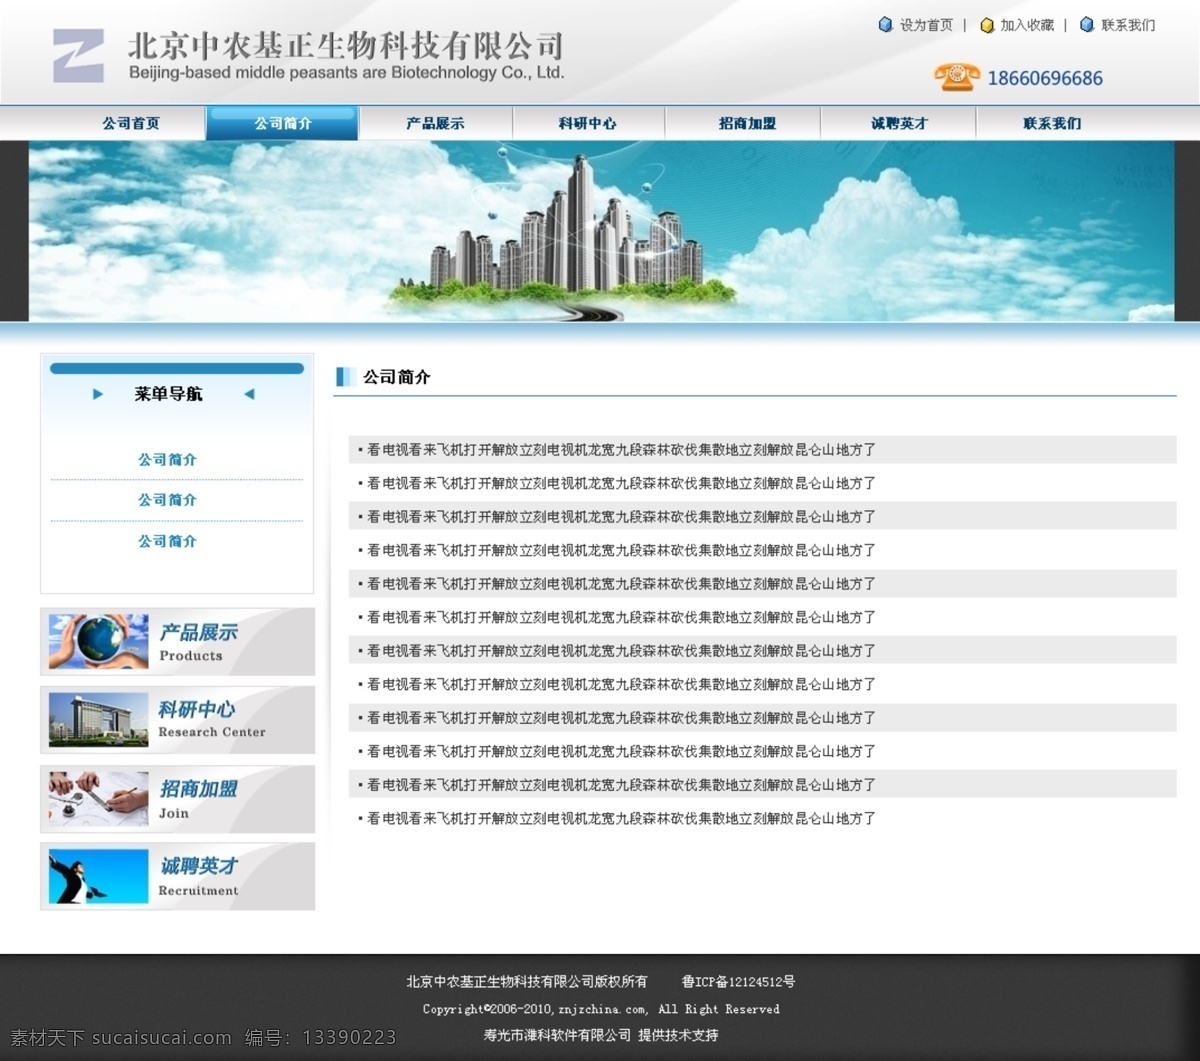Click the blue section icon before 公司简介 heading
Screen dimensions: 1200x1061
pyautogui.click(x=346, y=377)
